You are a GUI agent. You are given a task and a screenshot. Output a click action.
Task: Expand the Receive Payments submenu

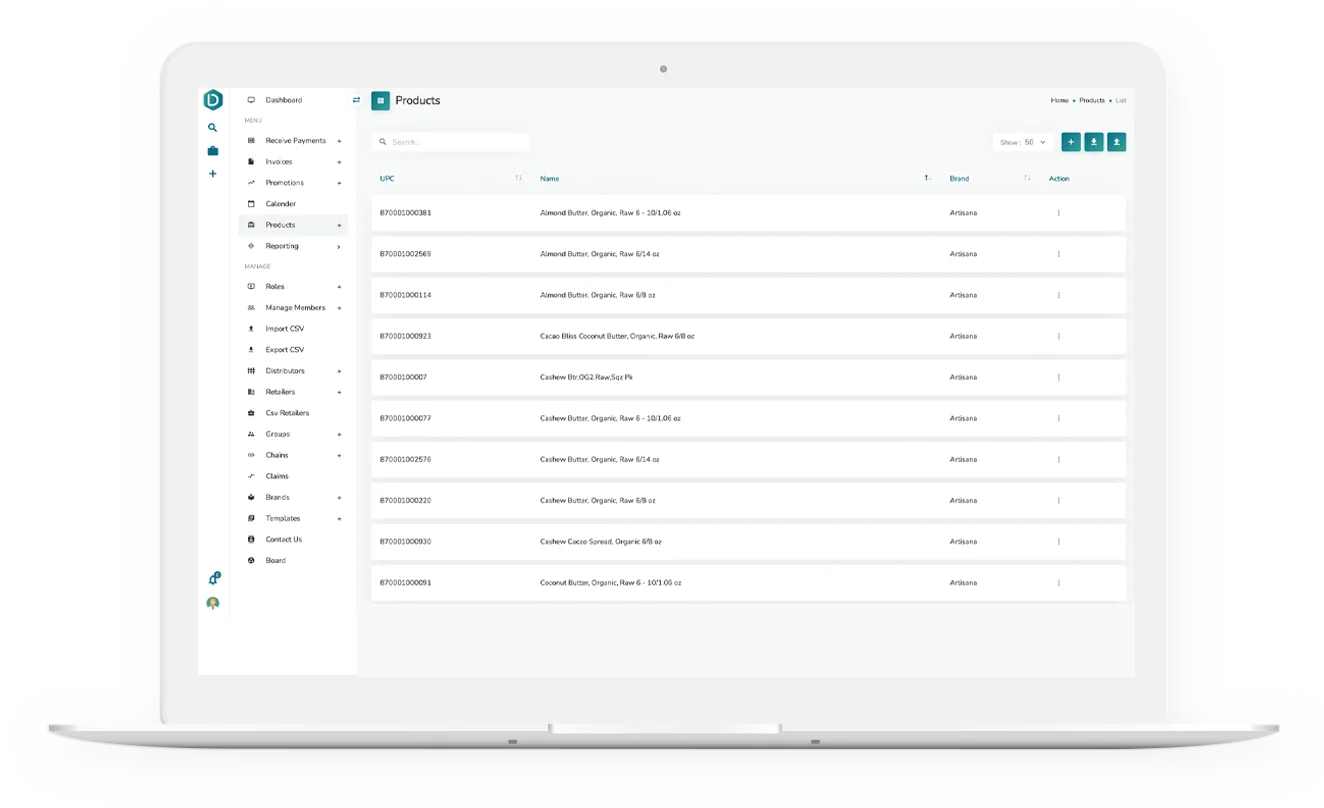point(339,141)
